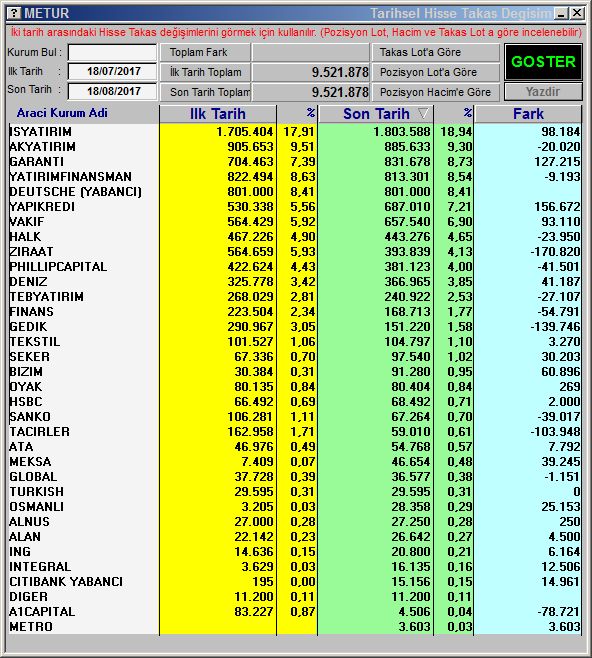The width and height of the screenshot is (592, 658).
Task: Select the CITIBANK YABANCI row
Action: pyautogui.click(x=295, y=582)
